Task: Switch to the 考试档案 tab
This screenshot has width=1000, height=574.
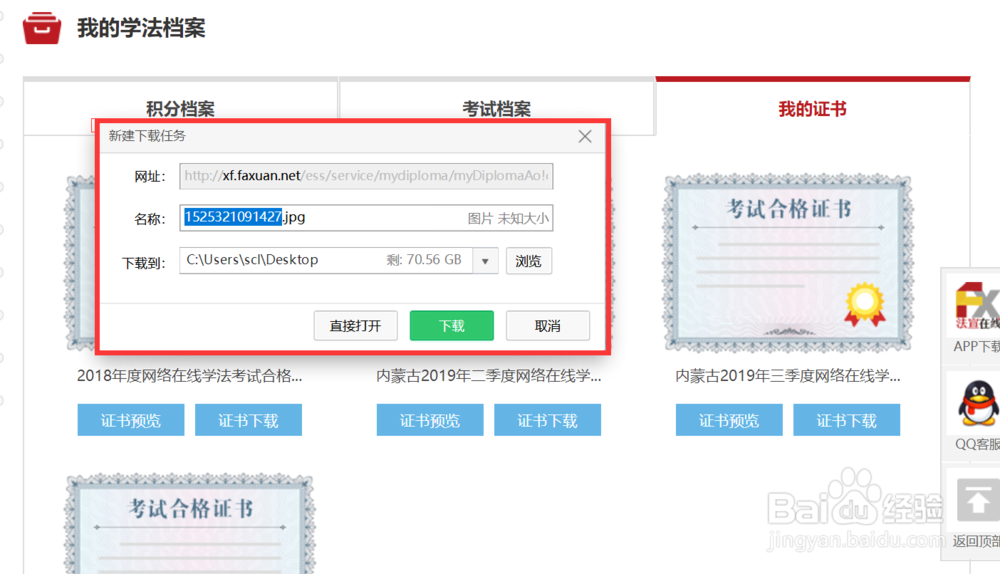Action: click(x=497, y=108)
